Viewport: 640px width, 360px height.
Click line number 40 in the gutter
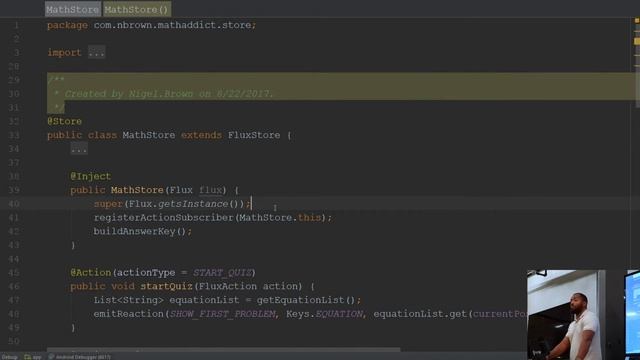(x=14, y=204)
